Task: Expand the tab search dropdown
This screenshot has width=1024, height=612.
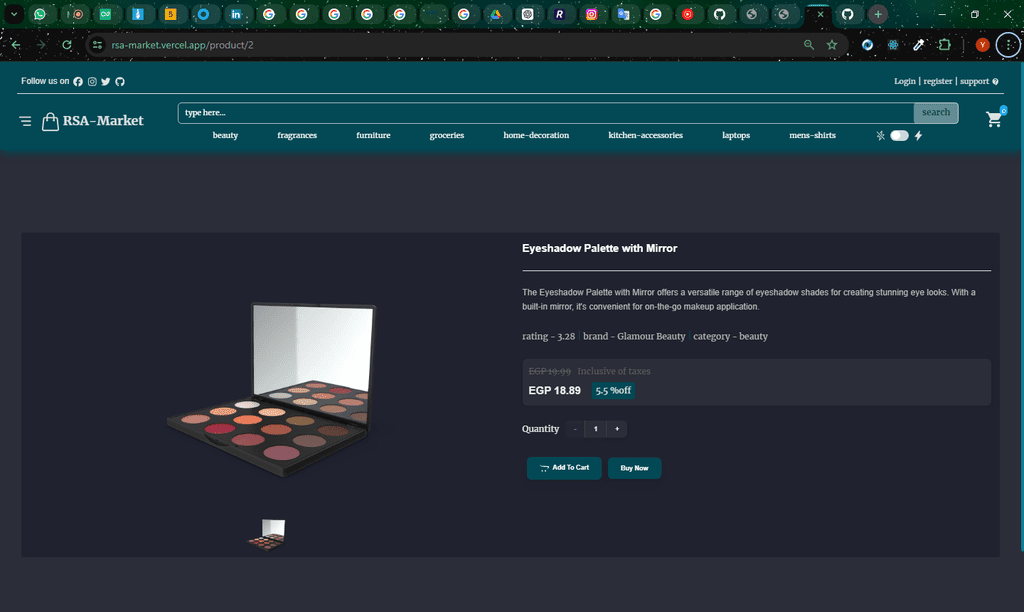Action: tap(14, 14)
